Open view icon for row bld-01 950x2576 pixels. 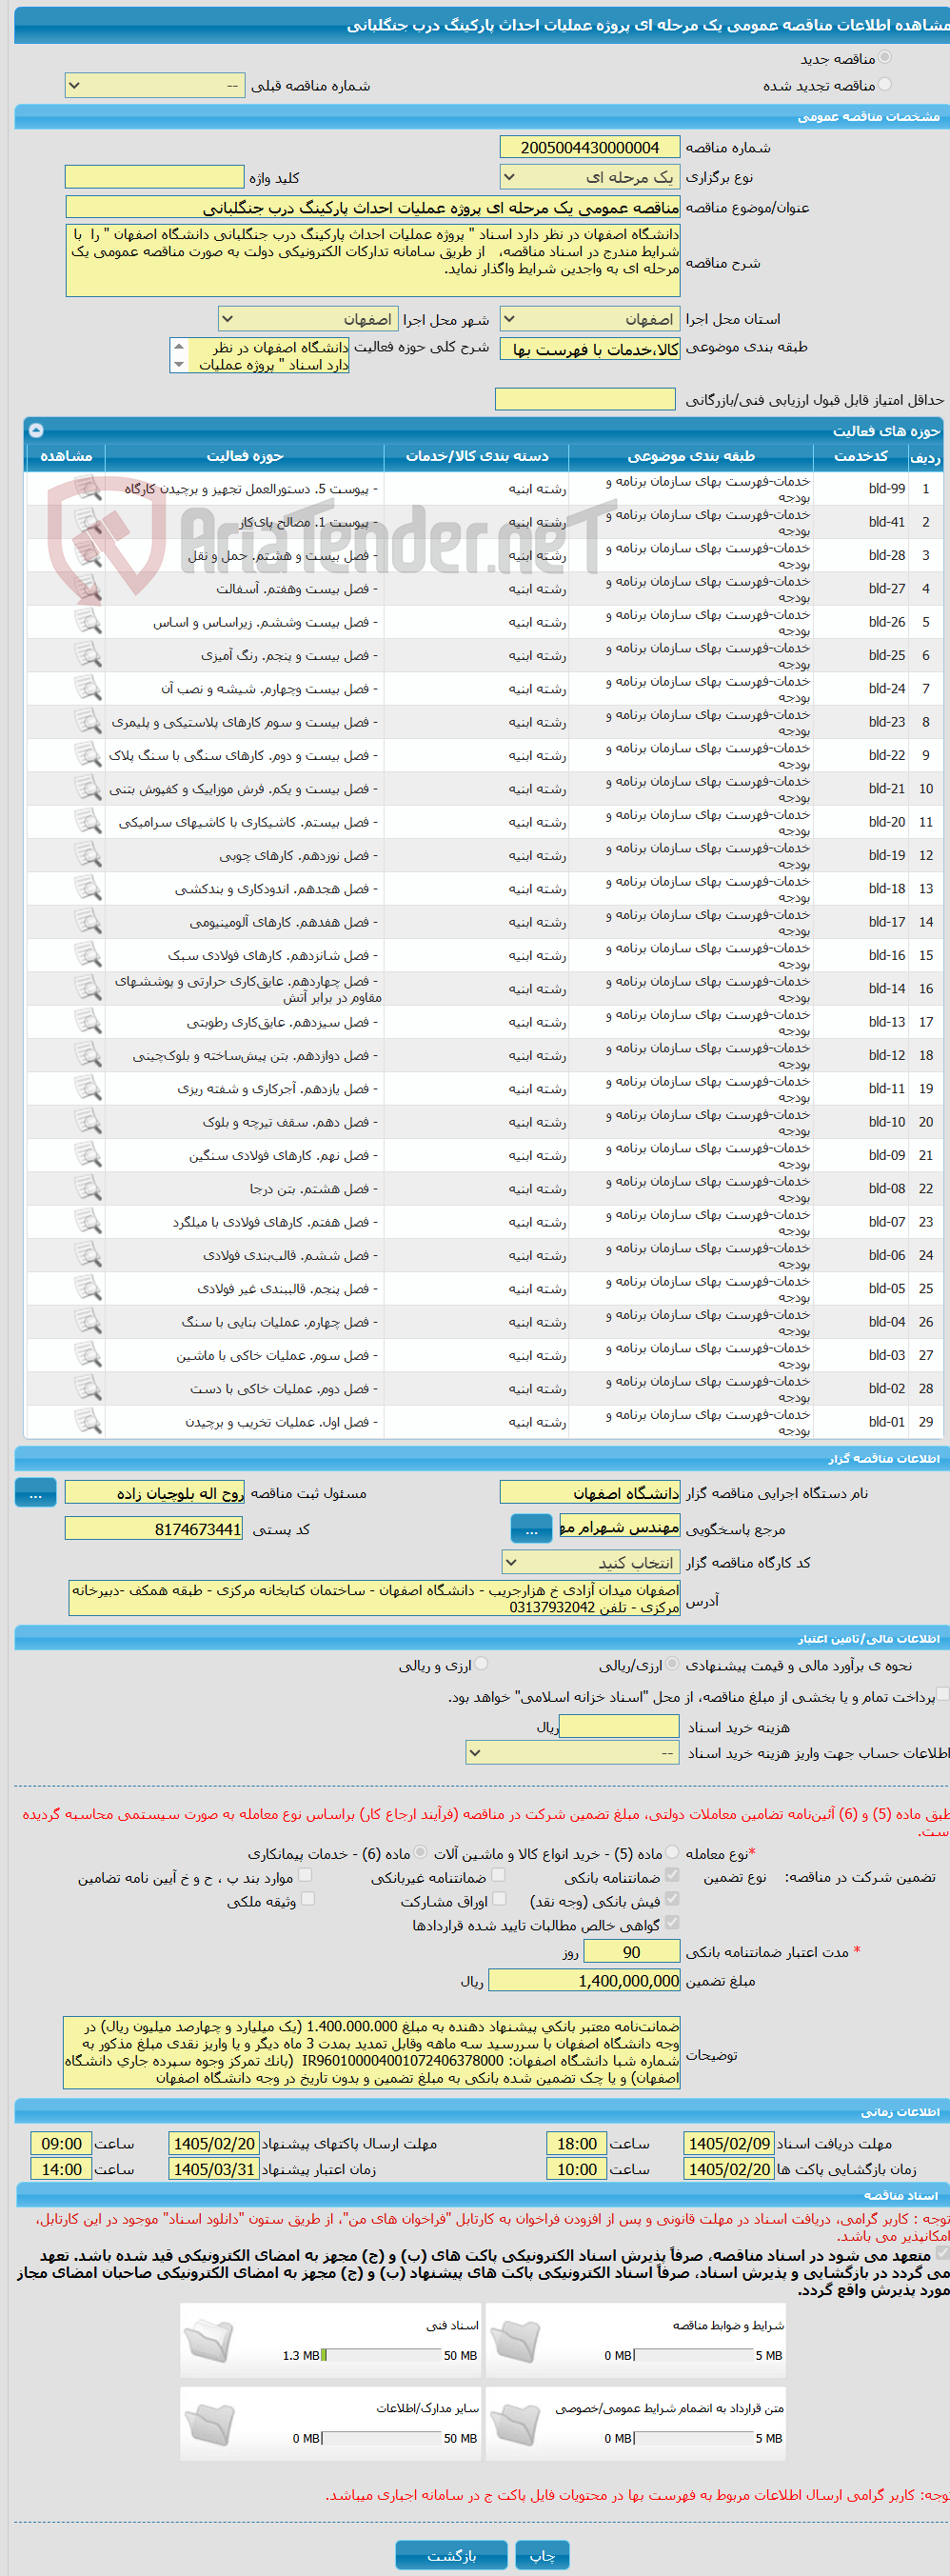coord(88,1422)
